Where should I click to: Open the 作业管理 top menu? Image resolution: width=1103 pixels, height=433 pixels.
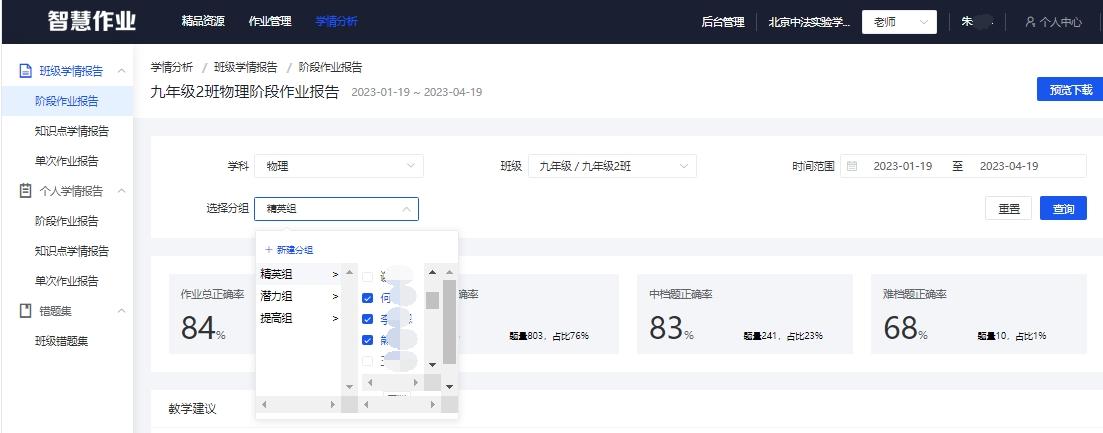point(270,21)
